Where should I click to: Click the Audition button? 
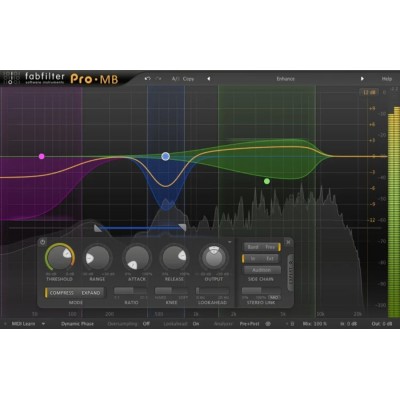point(262,270)
